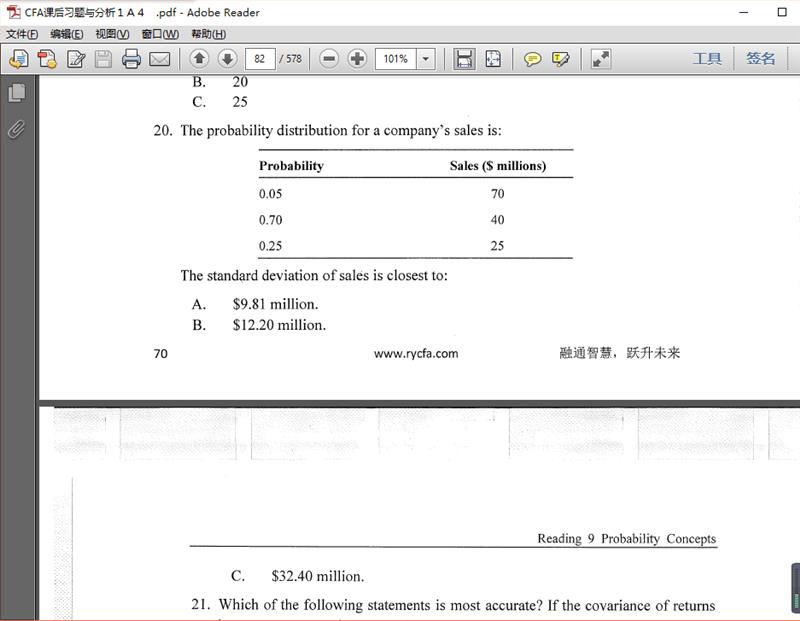Click the zoom percentage field 101%
Screen dimensions: 800x621
click(396, 59)
